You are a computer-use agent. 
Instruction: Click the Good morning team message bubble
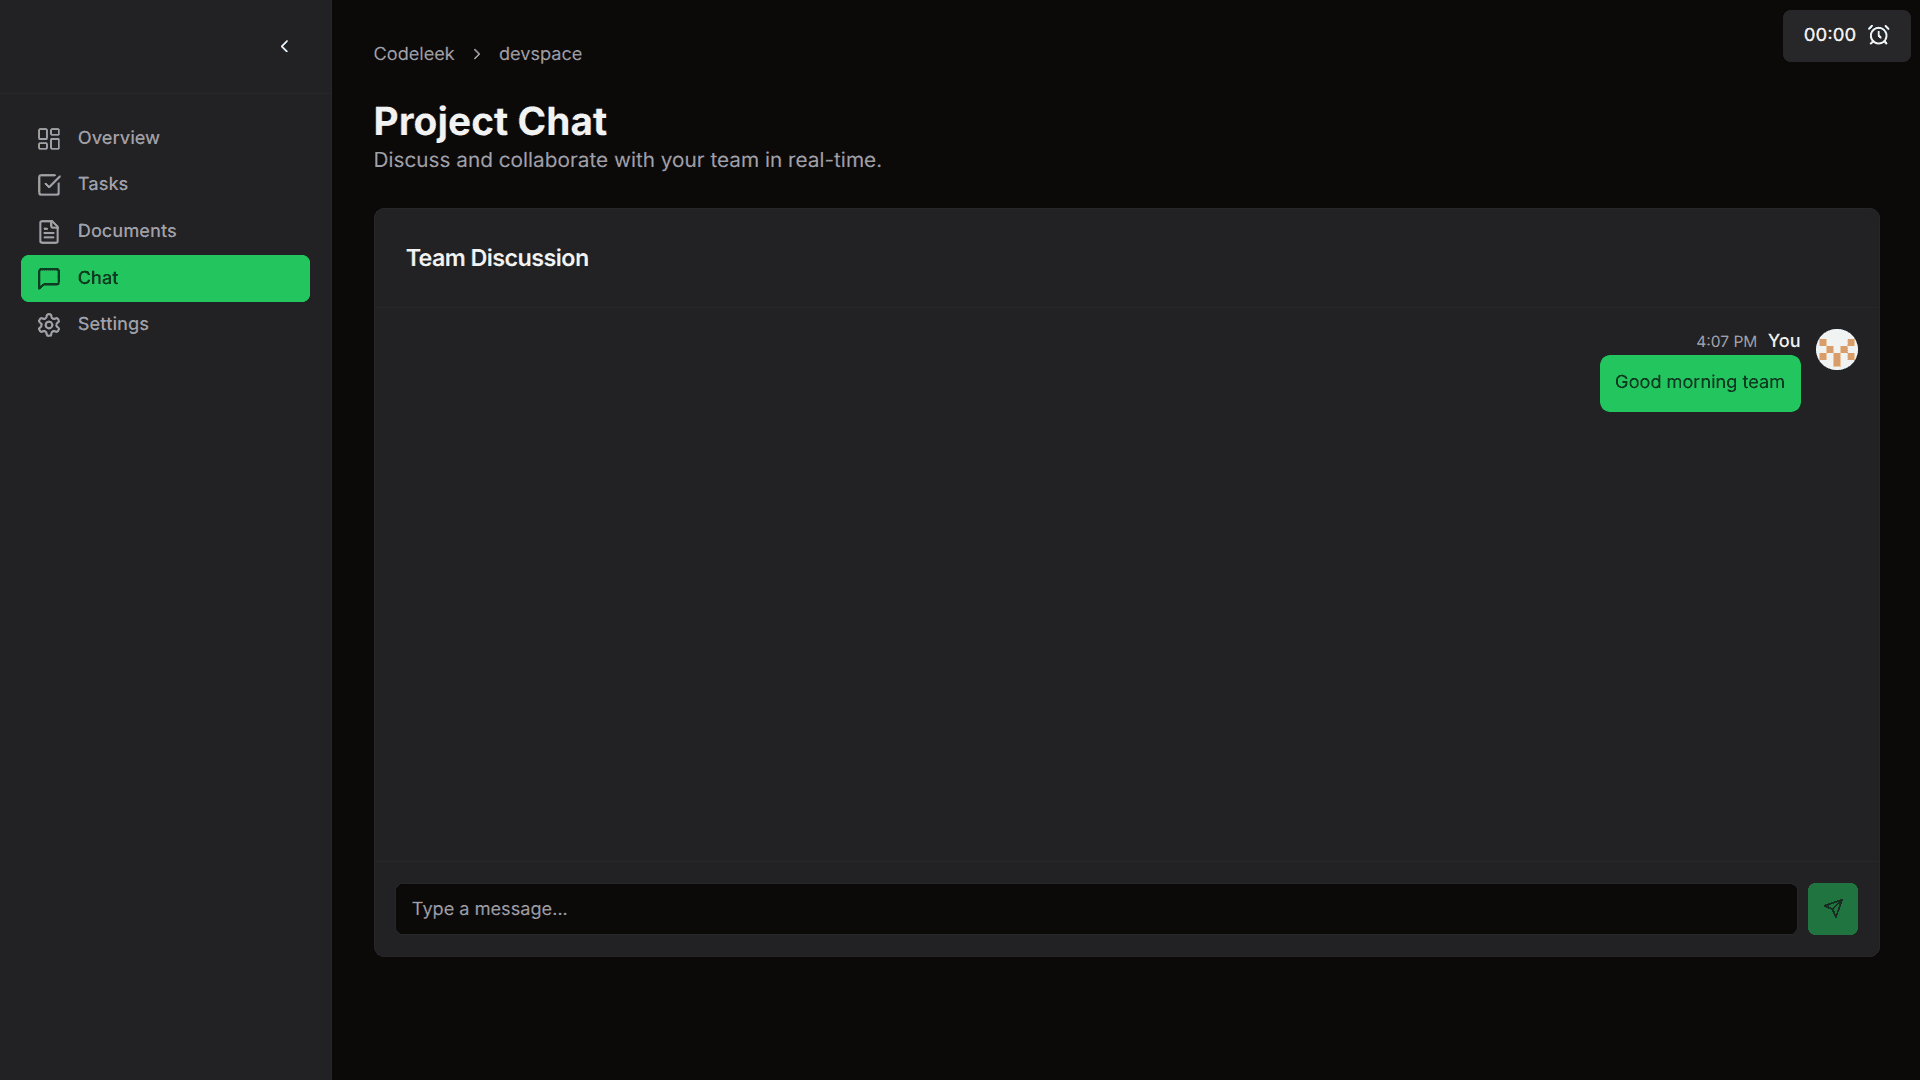[1699, 383]
